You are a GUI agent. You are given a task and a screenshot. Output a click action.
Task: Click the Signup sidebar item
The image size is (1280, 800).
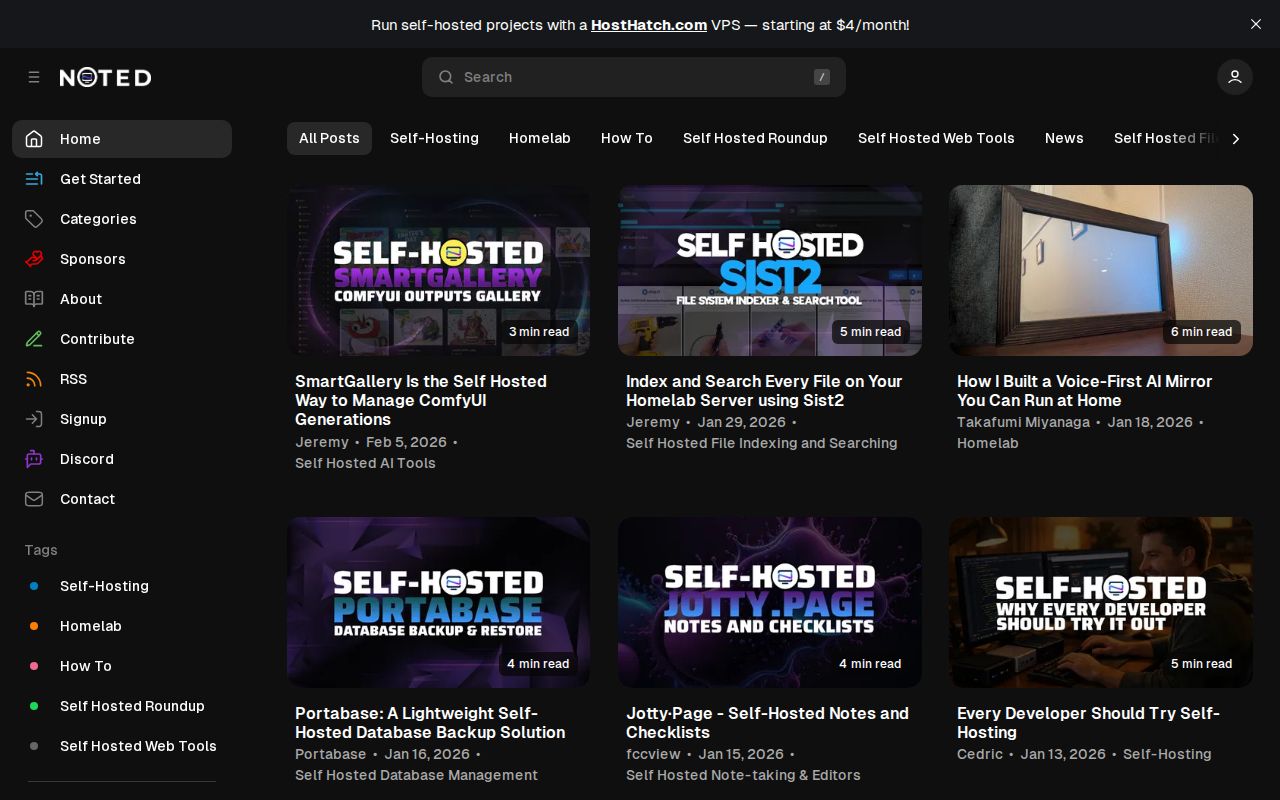point(83,419)
